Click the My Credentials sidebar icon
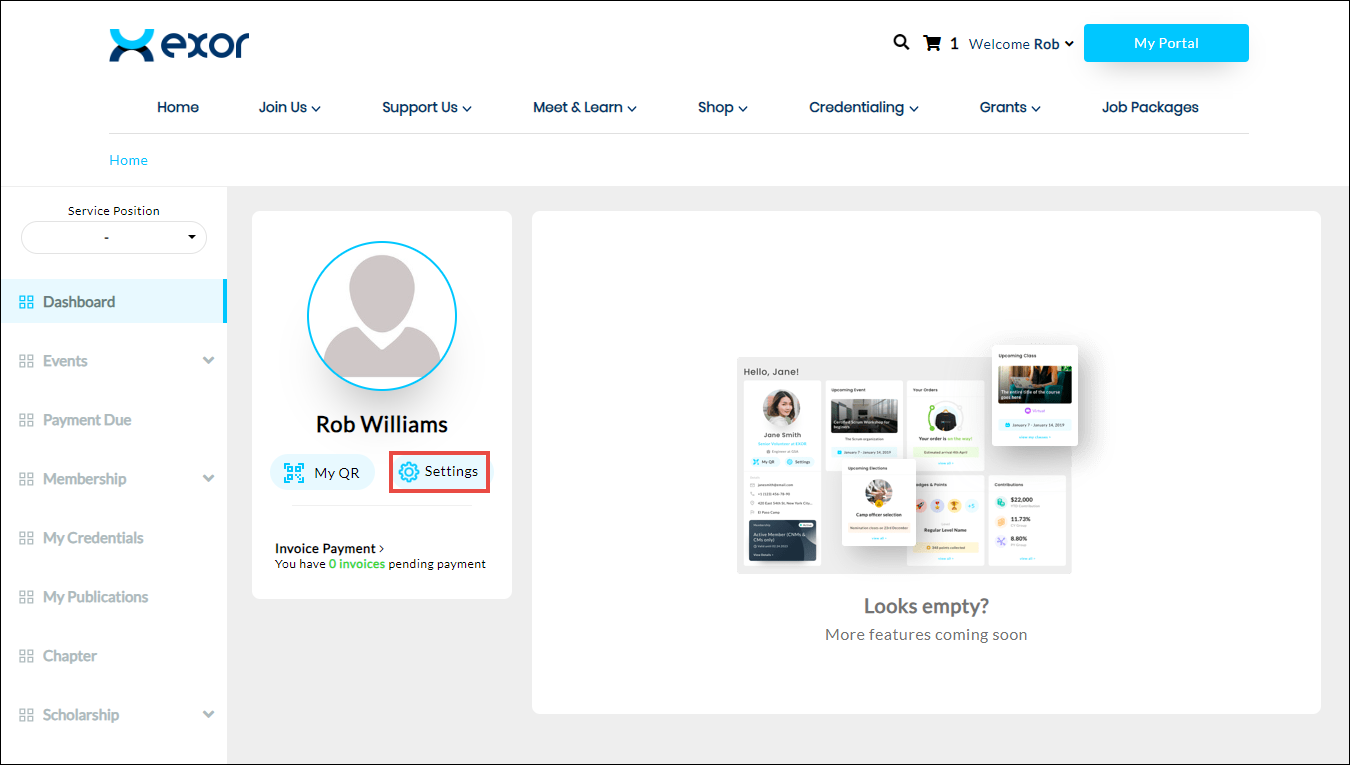 pos(27,538)
